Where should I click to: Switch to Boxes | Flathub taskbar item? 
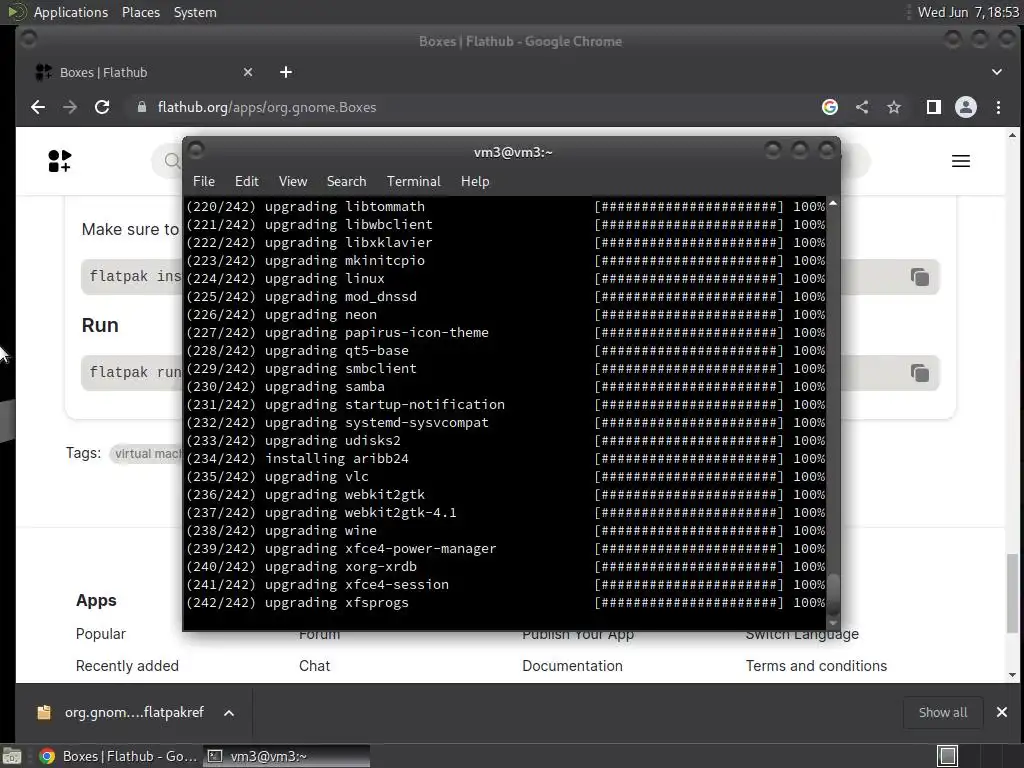pos(118,756)
